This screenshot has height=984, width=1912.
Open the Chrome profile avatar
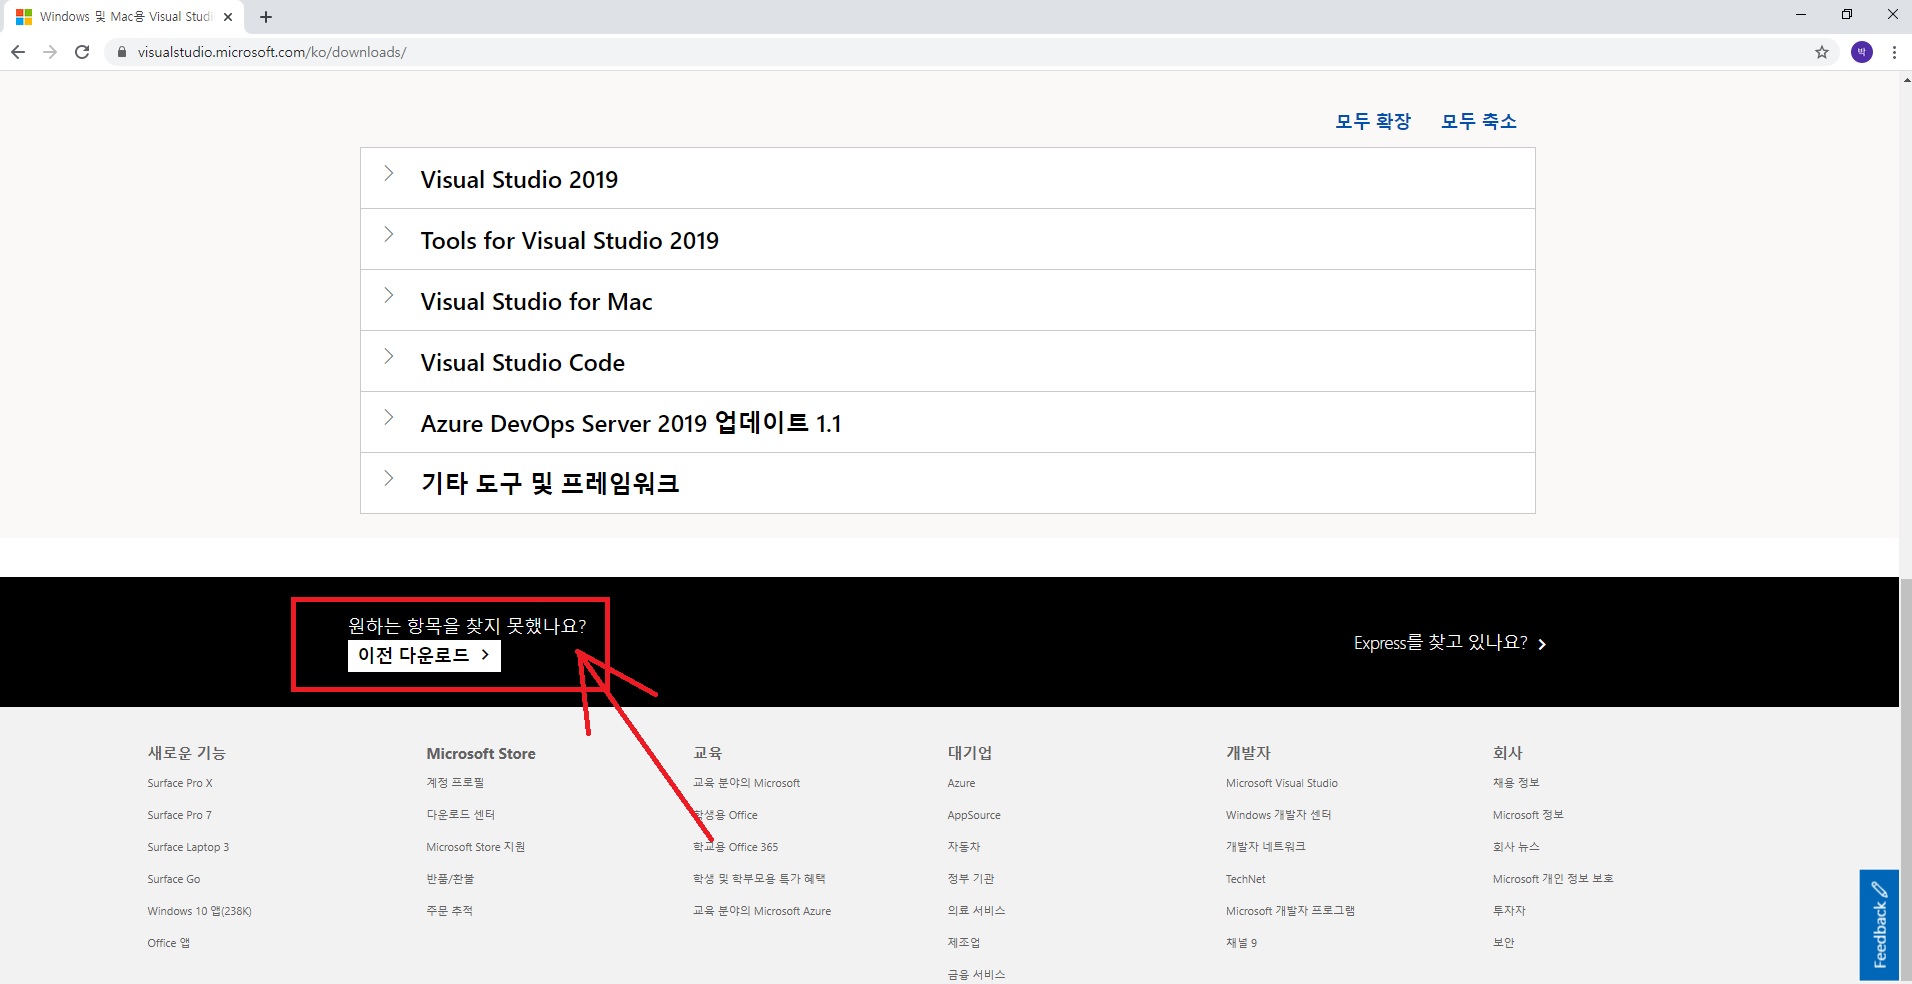(x=1862, y=52)
